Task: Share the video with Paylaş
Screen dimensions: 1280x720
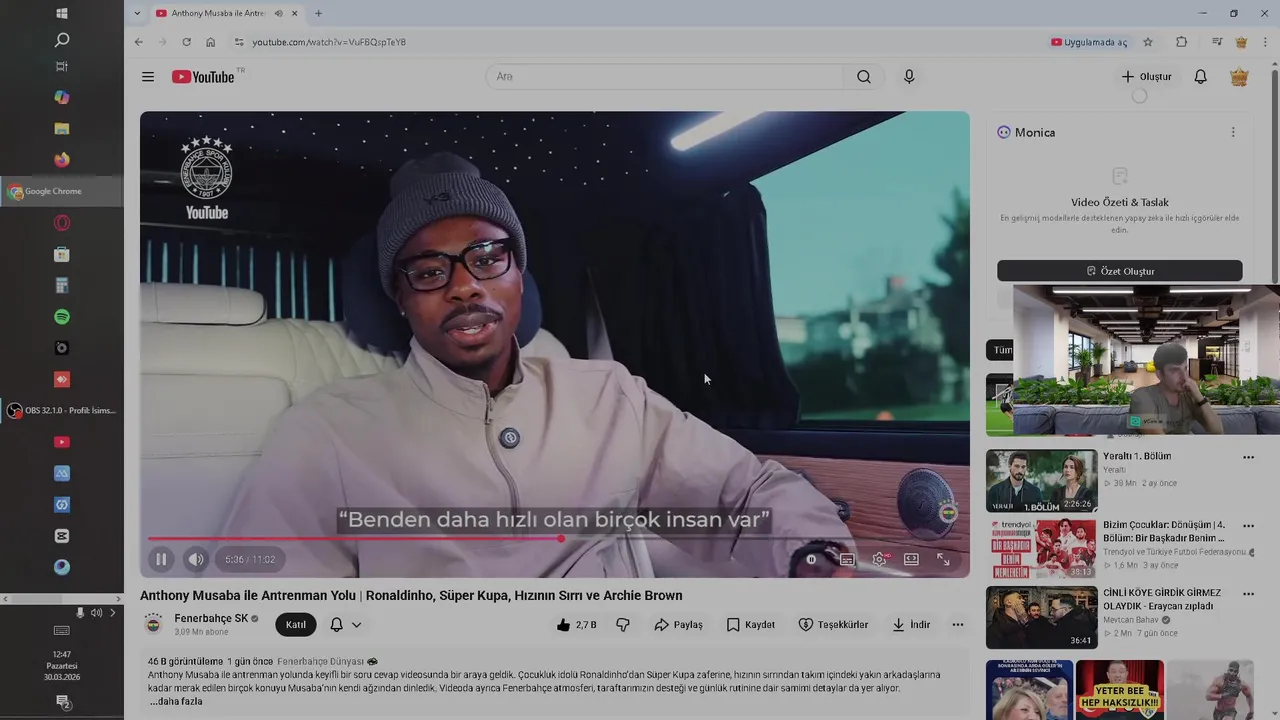Action: 679,625
